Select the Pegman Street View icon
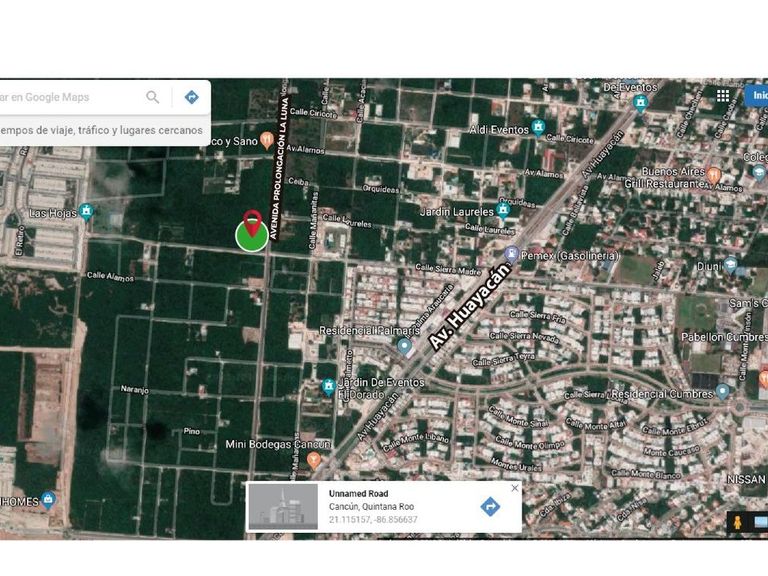768x576 pixels. point(738,523)
